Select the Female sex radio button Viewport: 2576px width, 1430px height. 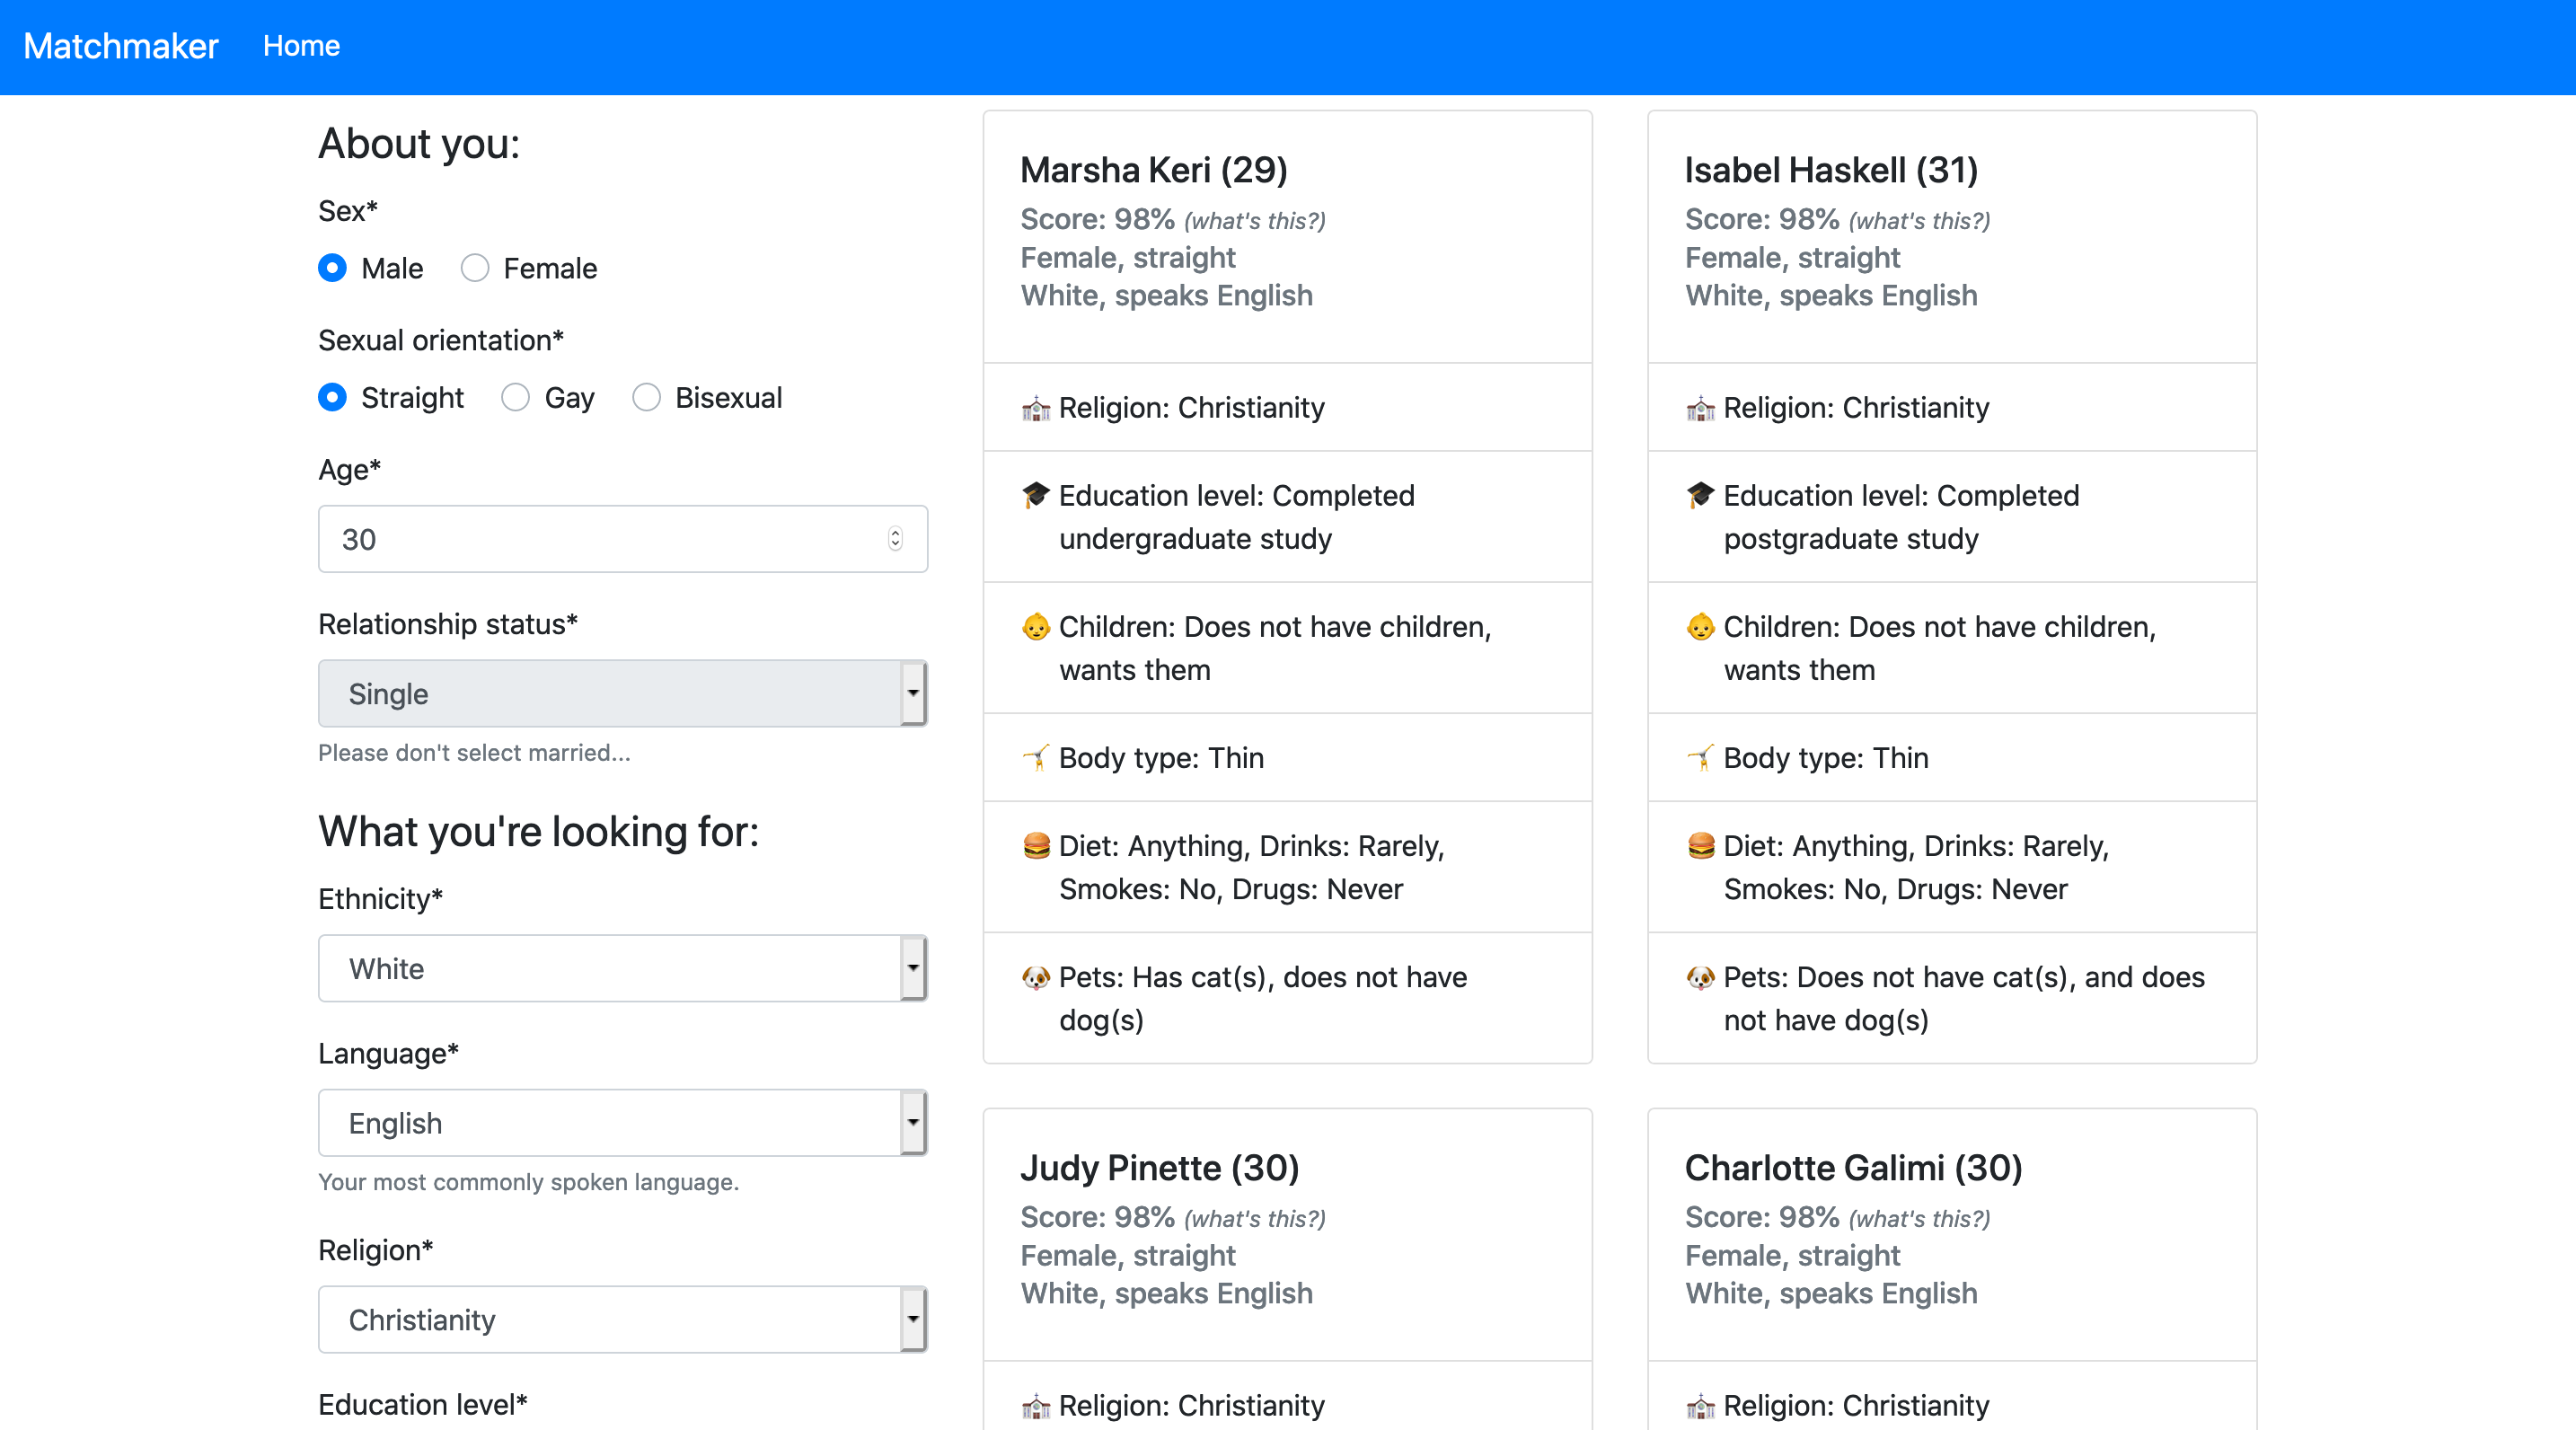pyautogui.click(x=475, y=268)
